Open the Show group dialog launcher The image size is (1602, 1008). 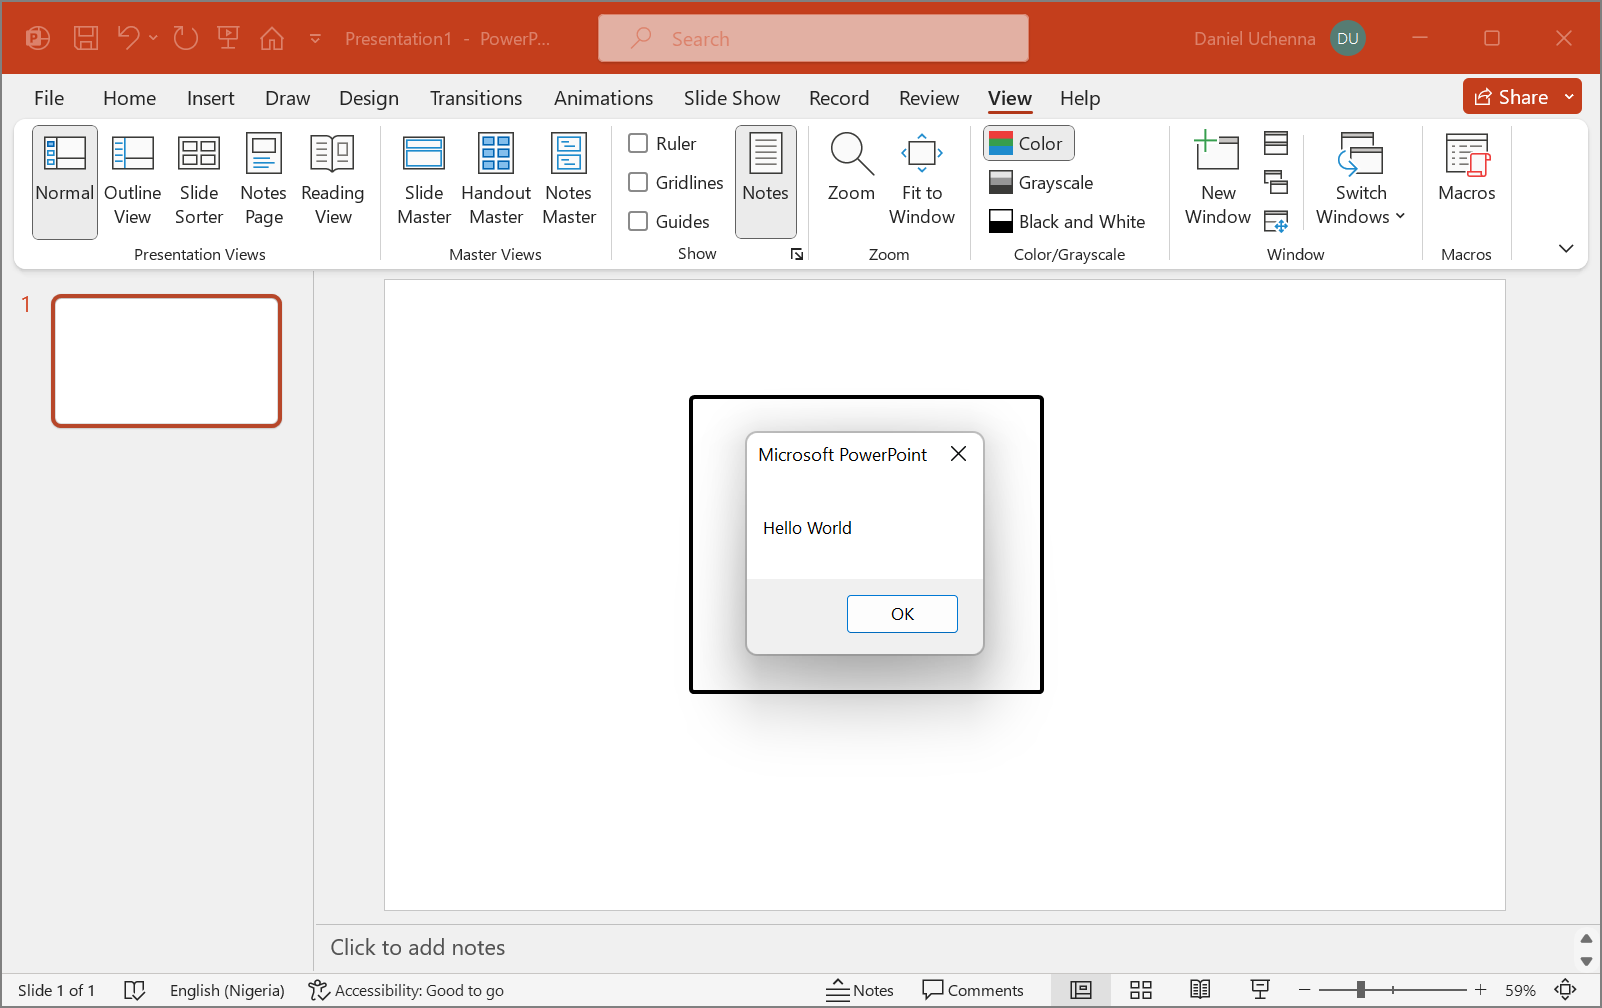click(797, 255)
